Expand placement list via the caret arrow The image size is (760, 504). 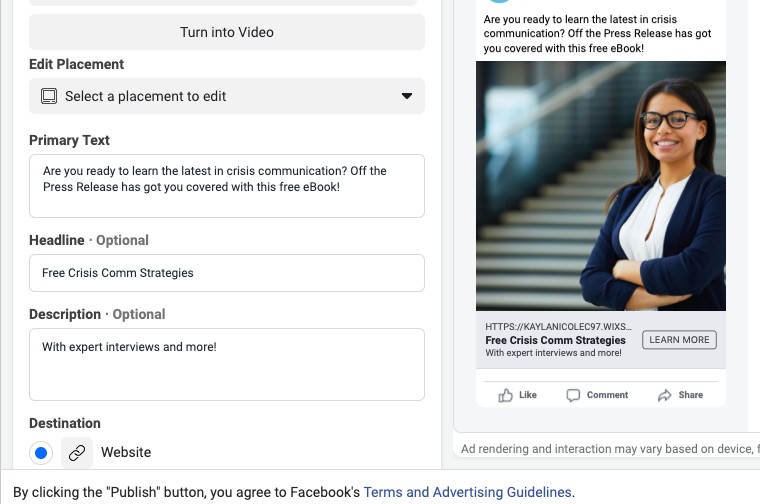coord(407,96)
